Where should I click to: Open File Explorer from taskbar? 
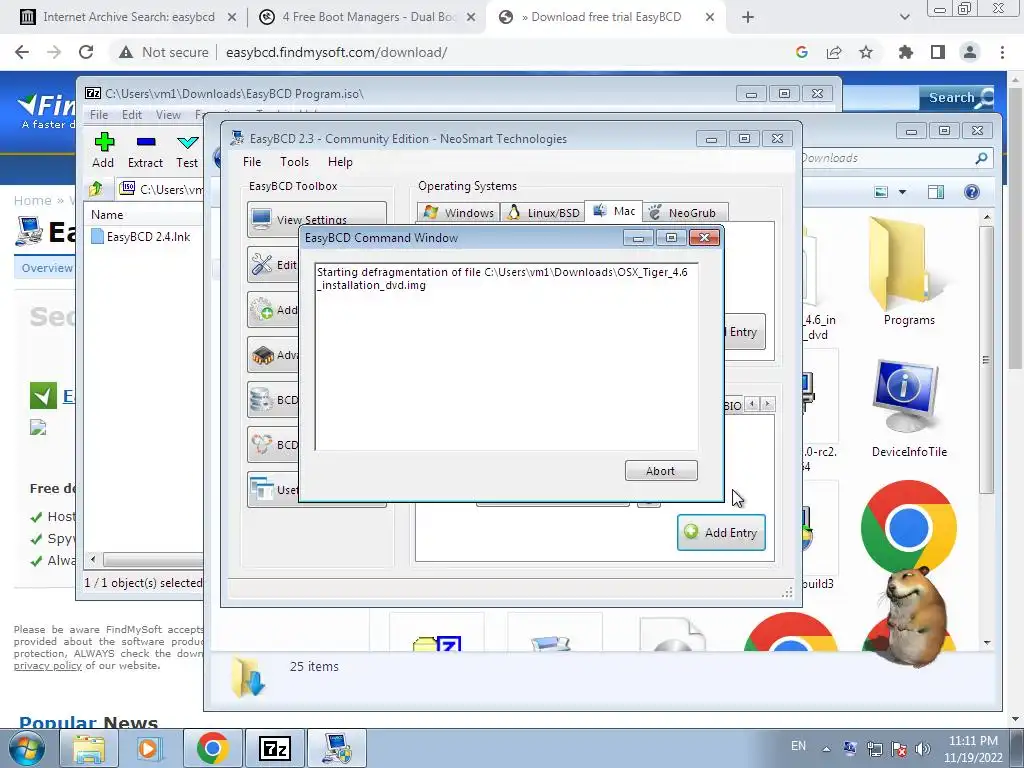(89, 748)
